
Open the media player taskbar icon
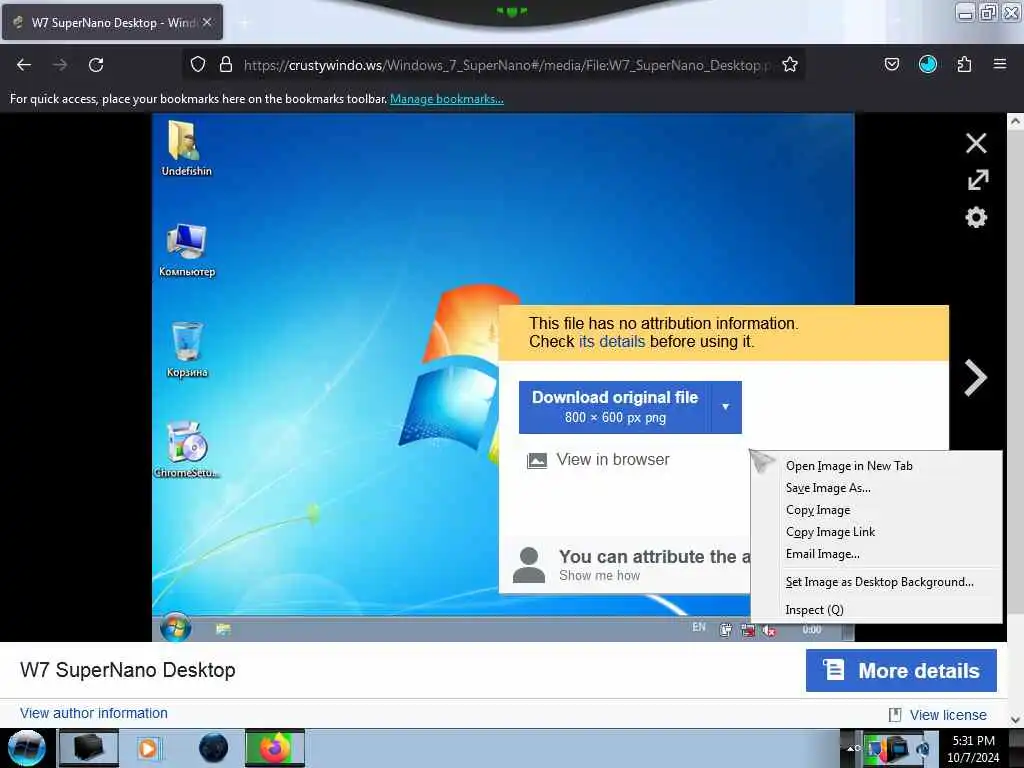click(x=148, y=748)
